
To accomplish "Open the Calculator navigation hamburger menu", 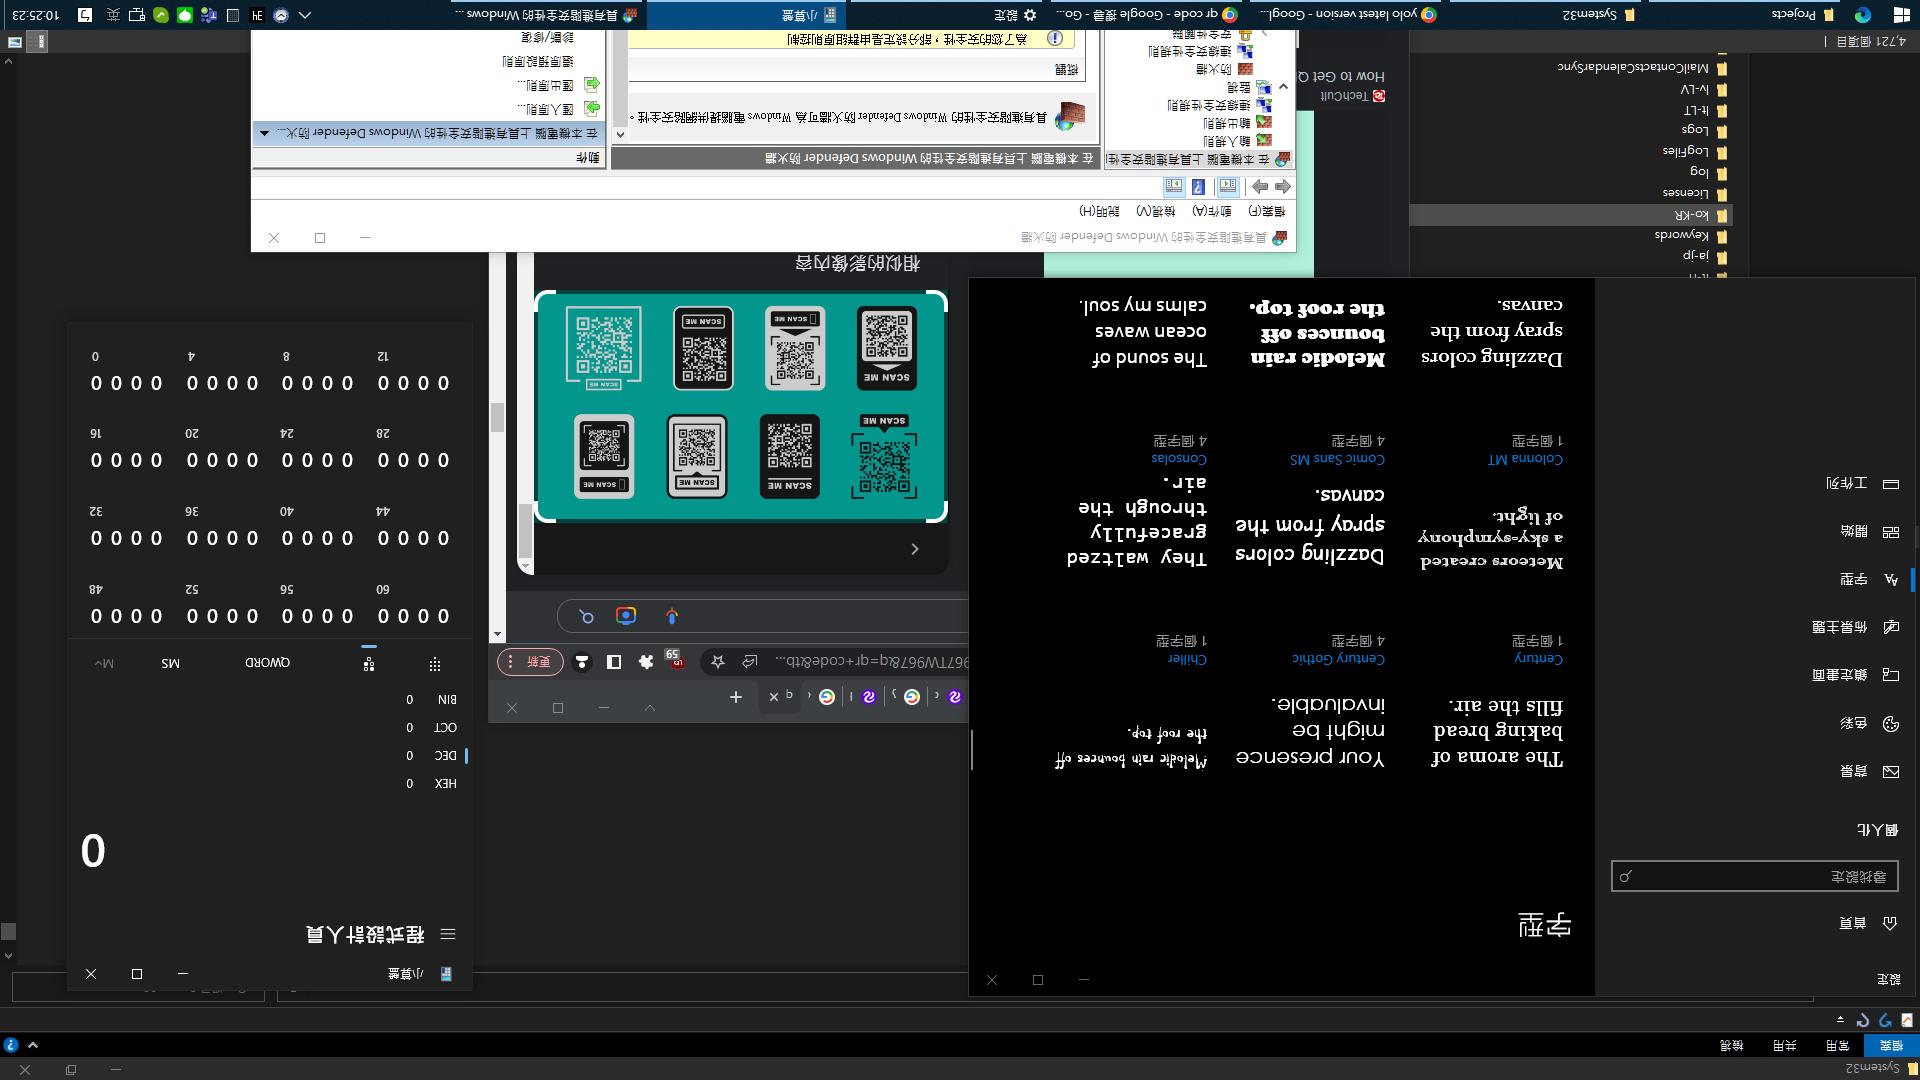I will (448, 934).
